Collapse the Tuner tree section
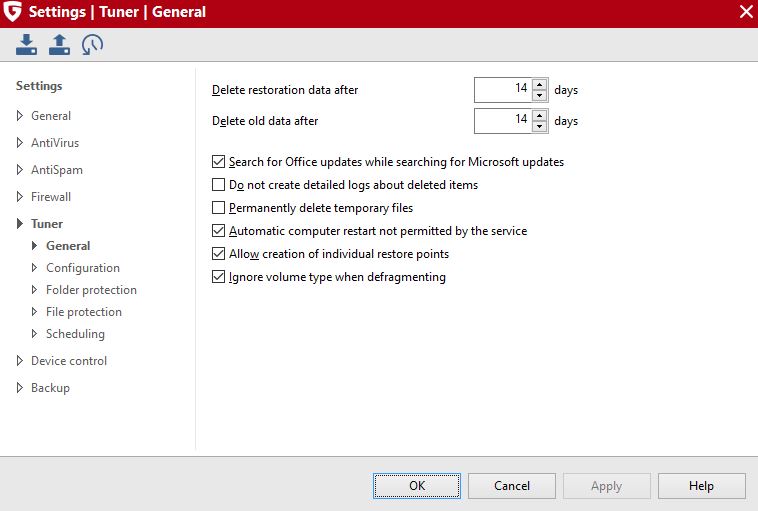The width and height of the screenshot is (758, 511). 20,223
